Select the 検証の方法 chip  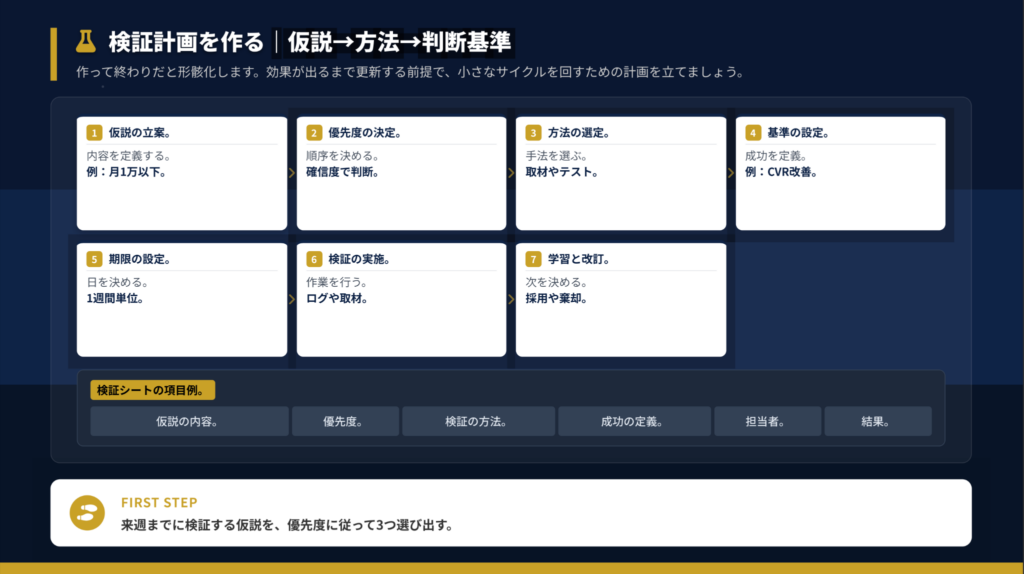(x=478, y=421)
